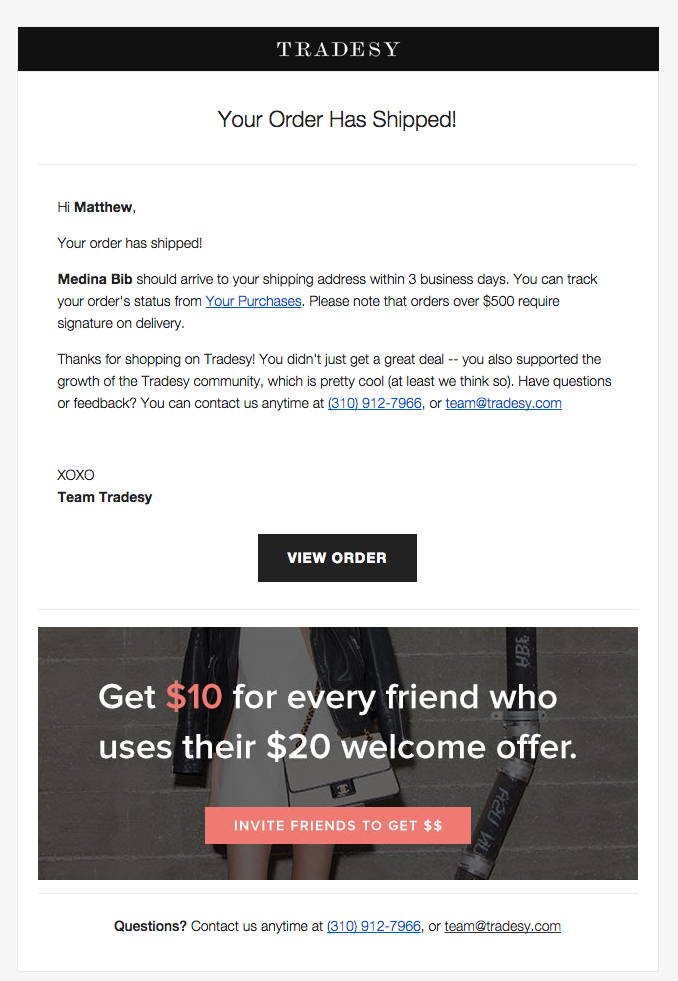Click the footer team@tradesy.com link
This screenshot has height=981, width=678.
(x=502, y=926)
